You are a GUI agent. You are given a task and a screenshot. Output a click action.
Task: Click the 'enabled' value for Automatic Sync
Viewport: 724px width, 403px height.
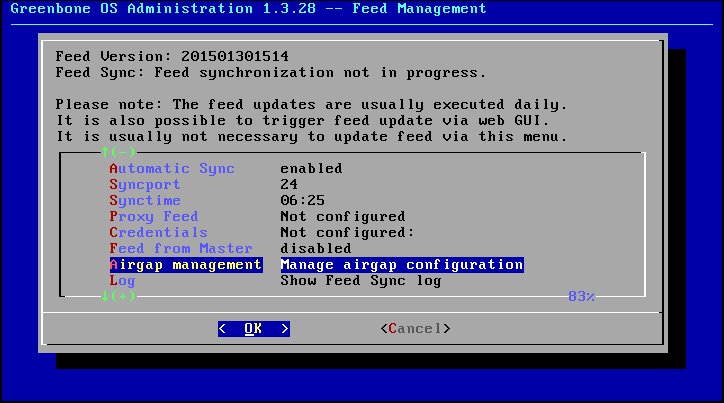click(x=311, y=168)
